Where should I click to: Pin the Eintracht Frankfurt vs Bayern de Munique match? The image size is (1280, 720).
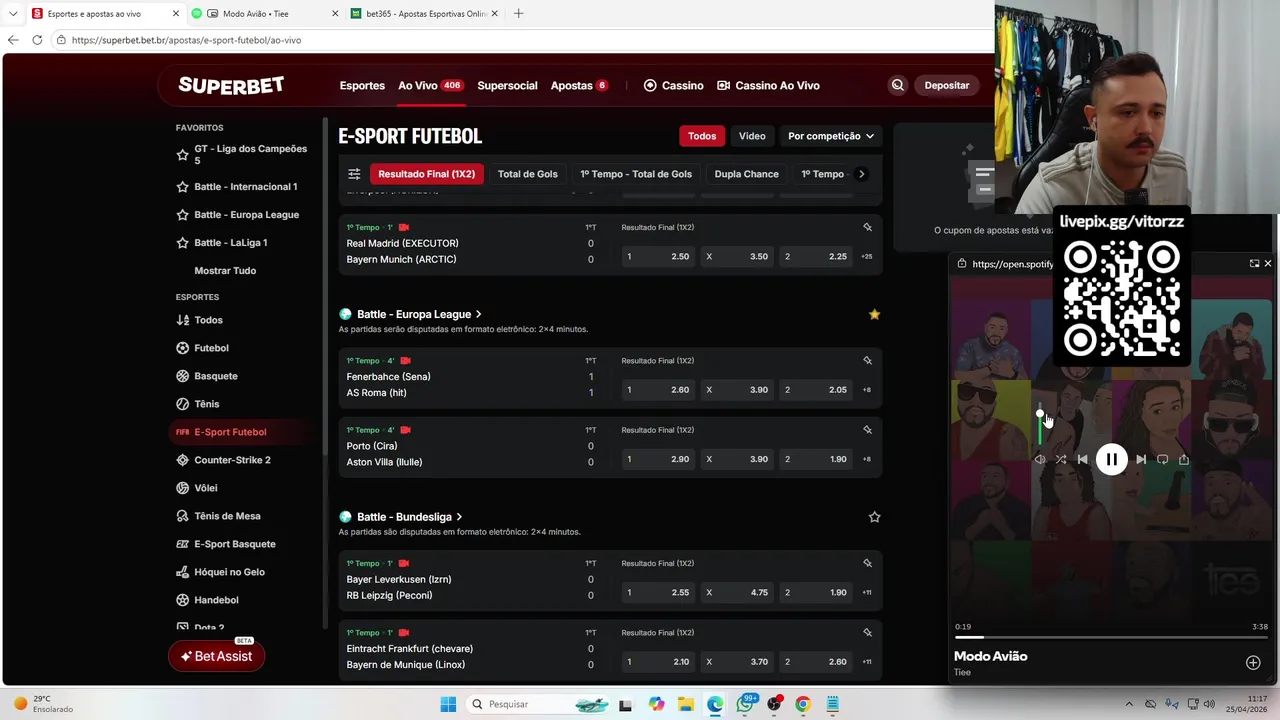[x=867, y=633]
